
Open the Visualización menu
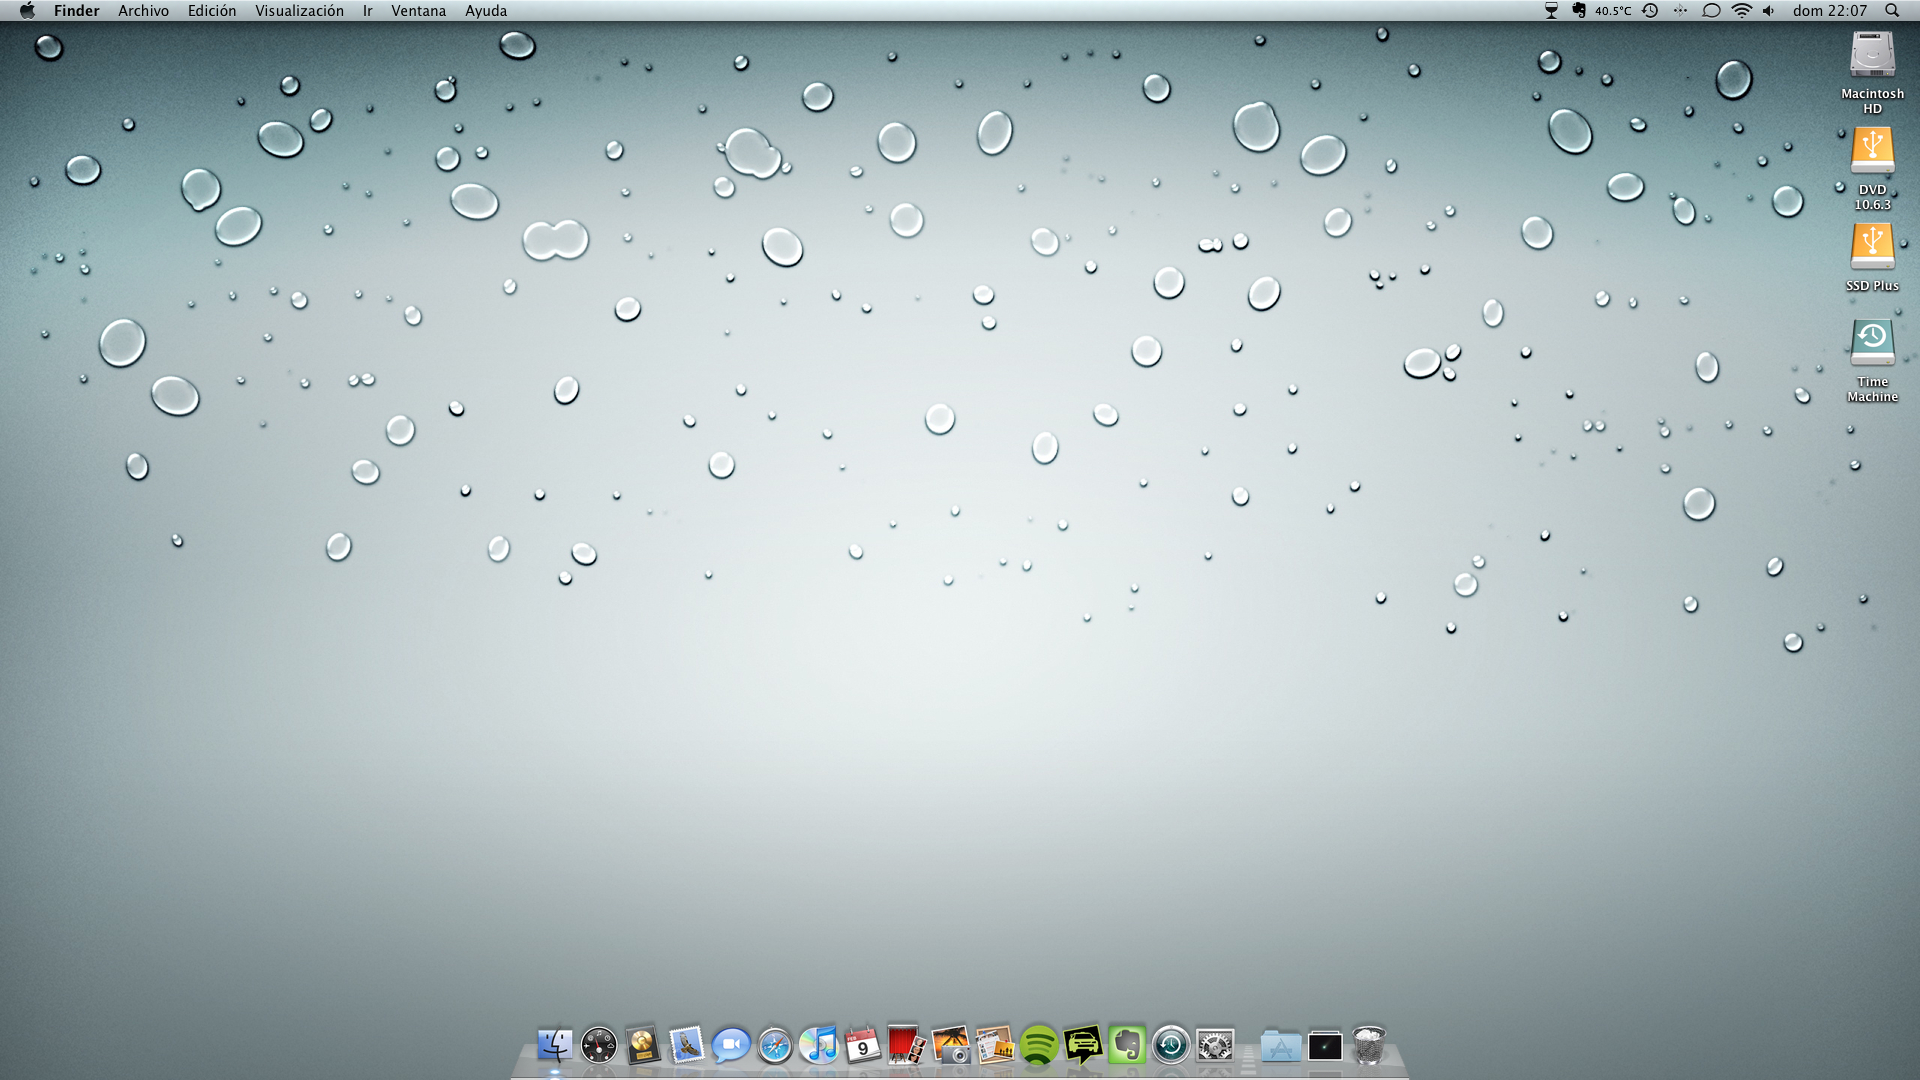click(x=299, y=11)
